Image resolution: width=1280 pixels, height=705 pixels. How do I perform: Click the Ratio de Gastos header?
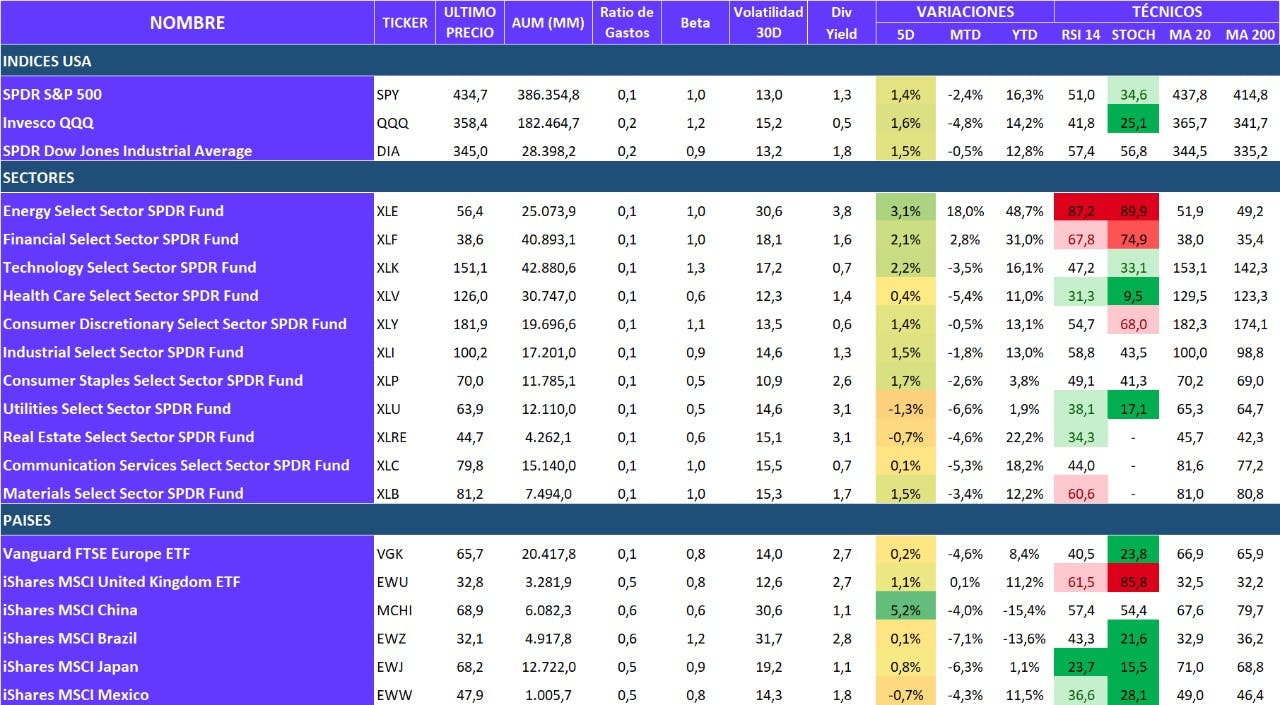(x=626, y=22)
